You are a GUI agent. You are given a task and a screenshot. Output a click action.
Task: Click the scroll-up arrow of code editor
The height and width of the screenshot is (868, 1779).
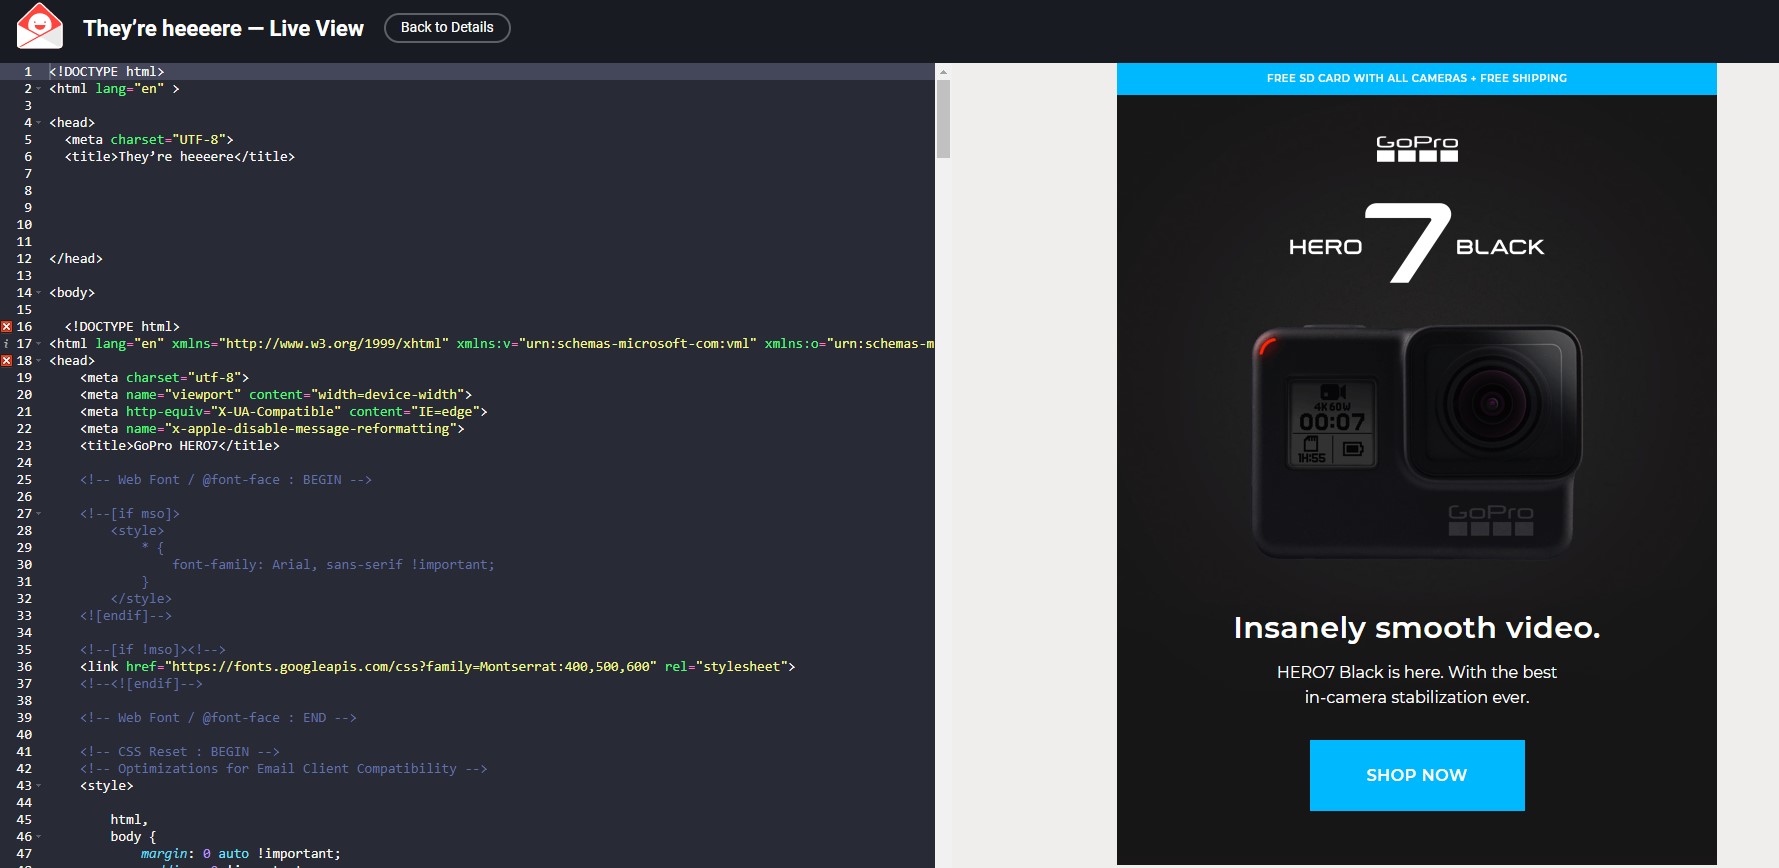click(x=943, y=72)
